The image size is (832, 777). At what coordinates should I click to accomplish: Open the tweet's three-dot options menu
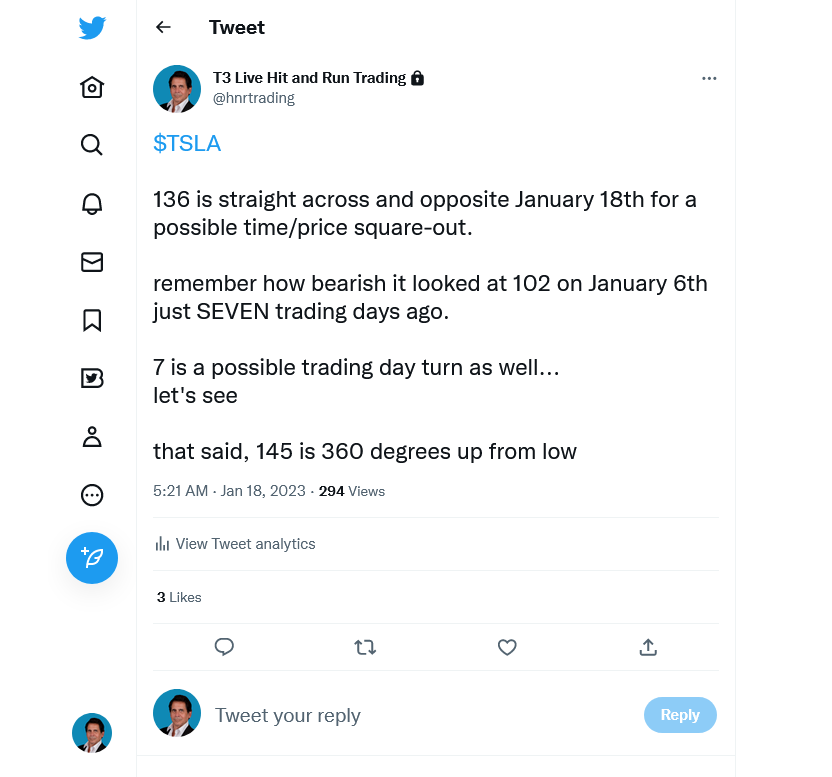(709, 78)
